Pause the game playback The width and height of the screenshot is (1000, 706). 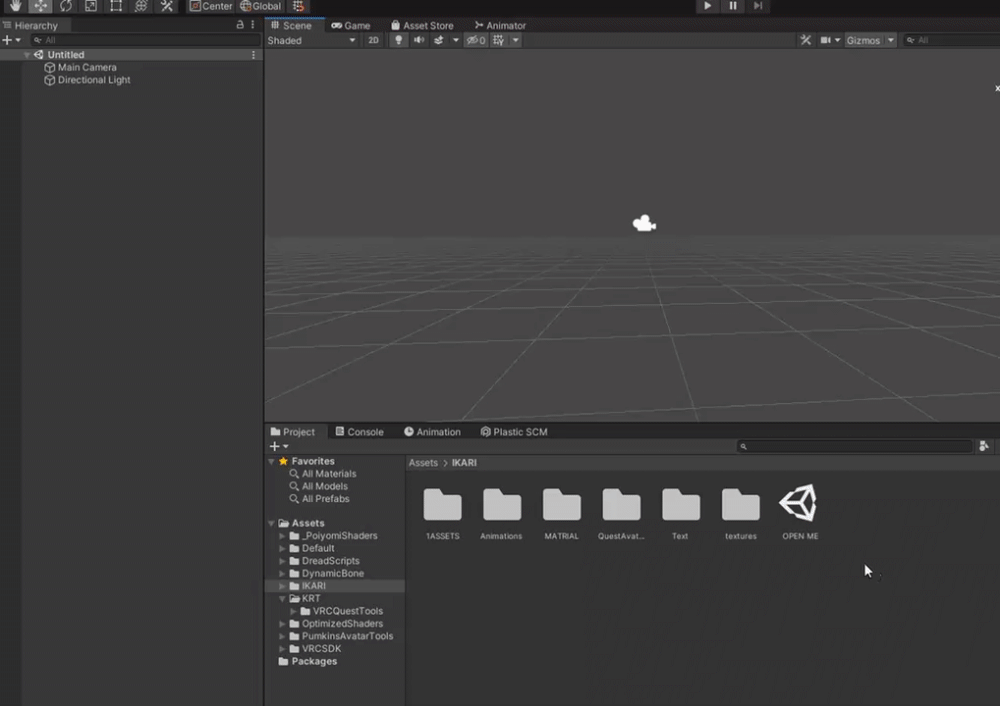(733, 6)
